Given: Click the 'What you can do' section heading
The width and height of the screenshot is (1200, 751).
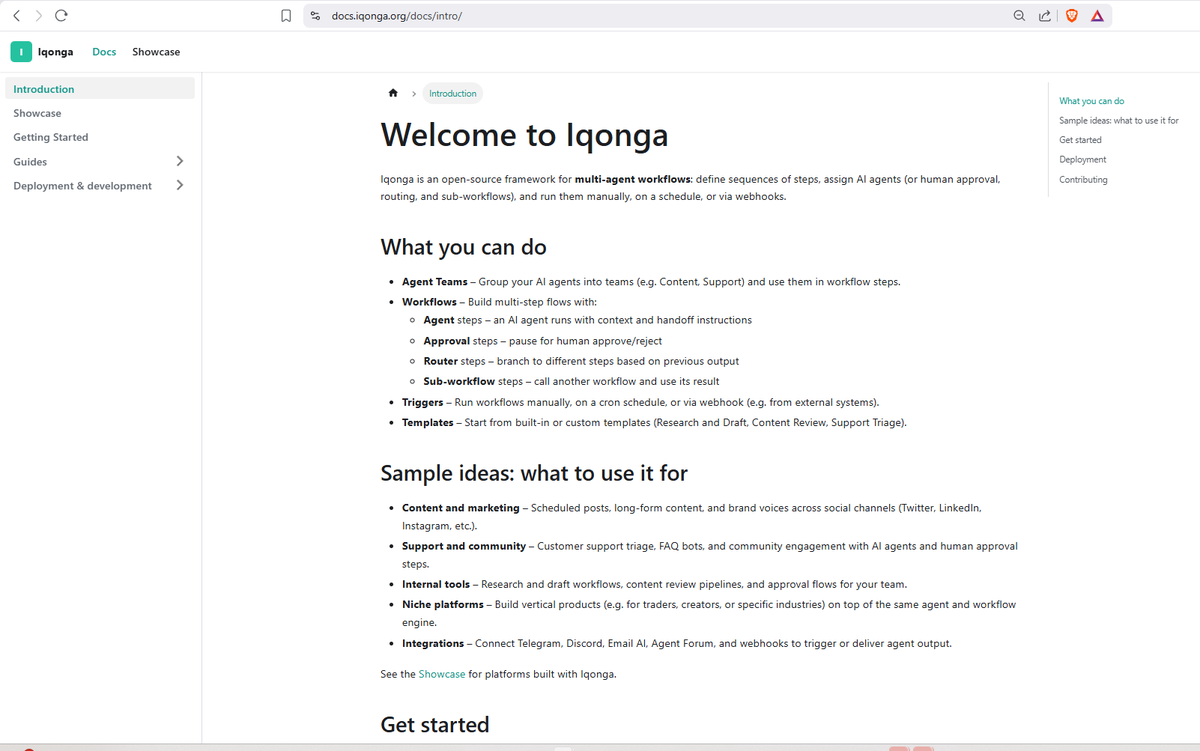Looking at the screenshot, I should click(464, 246).
